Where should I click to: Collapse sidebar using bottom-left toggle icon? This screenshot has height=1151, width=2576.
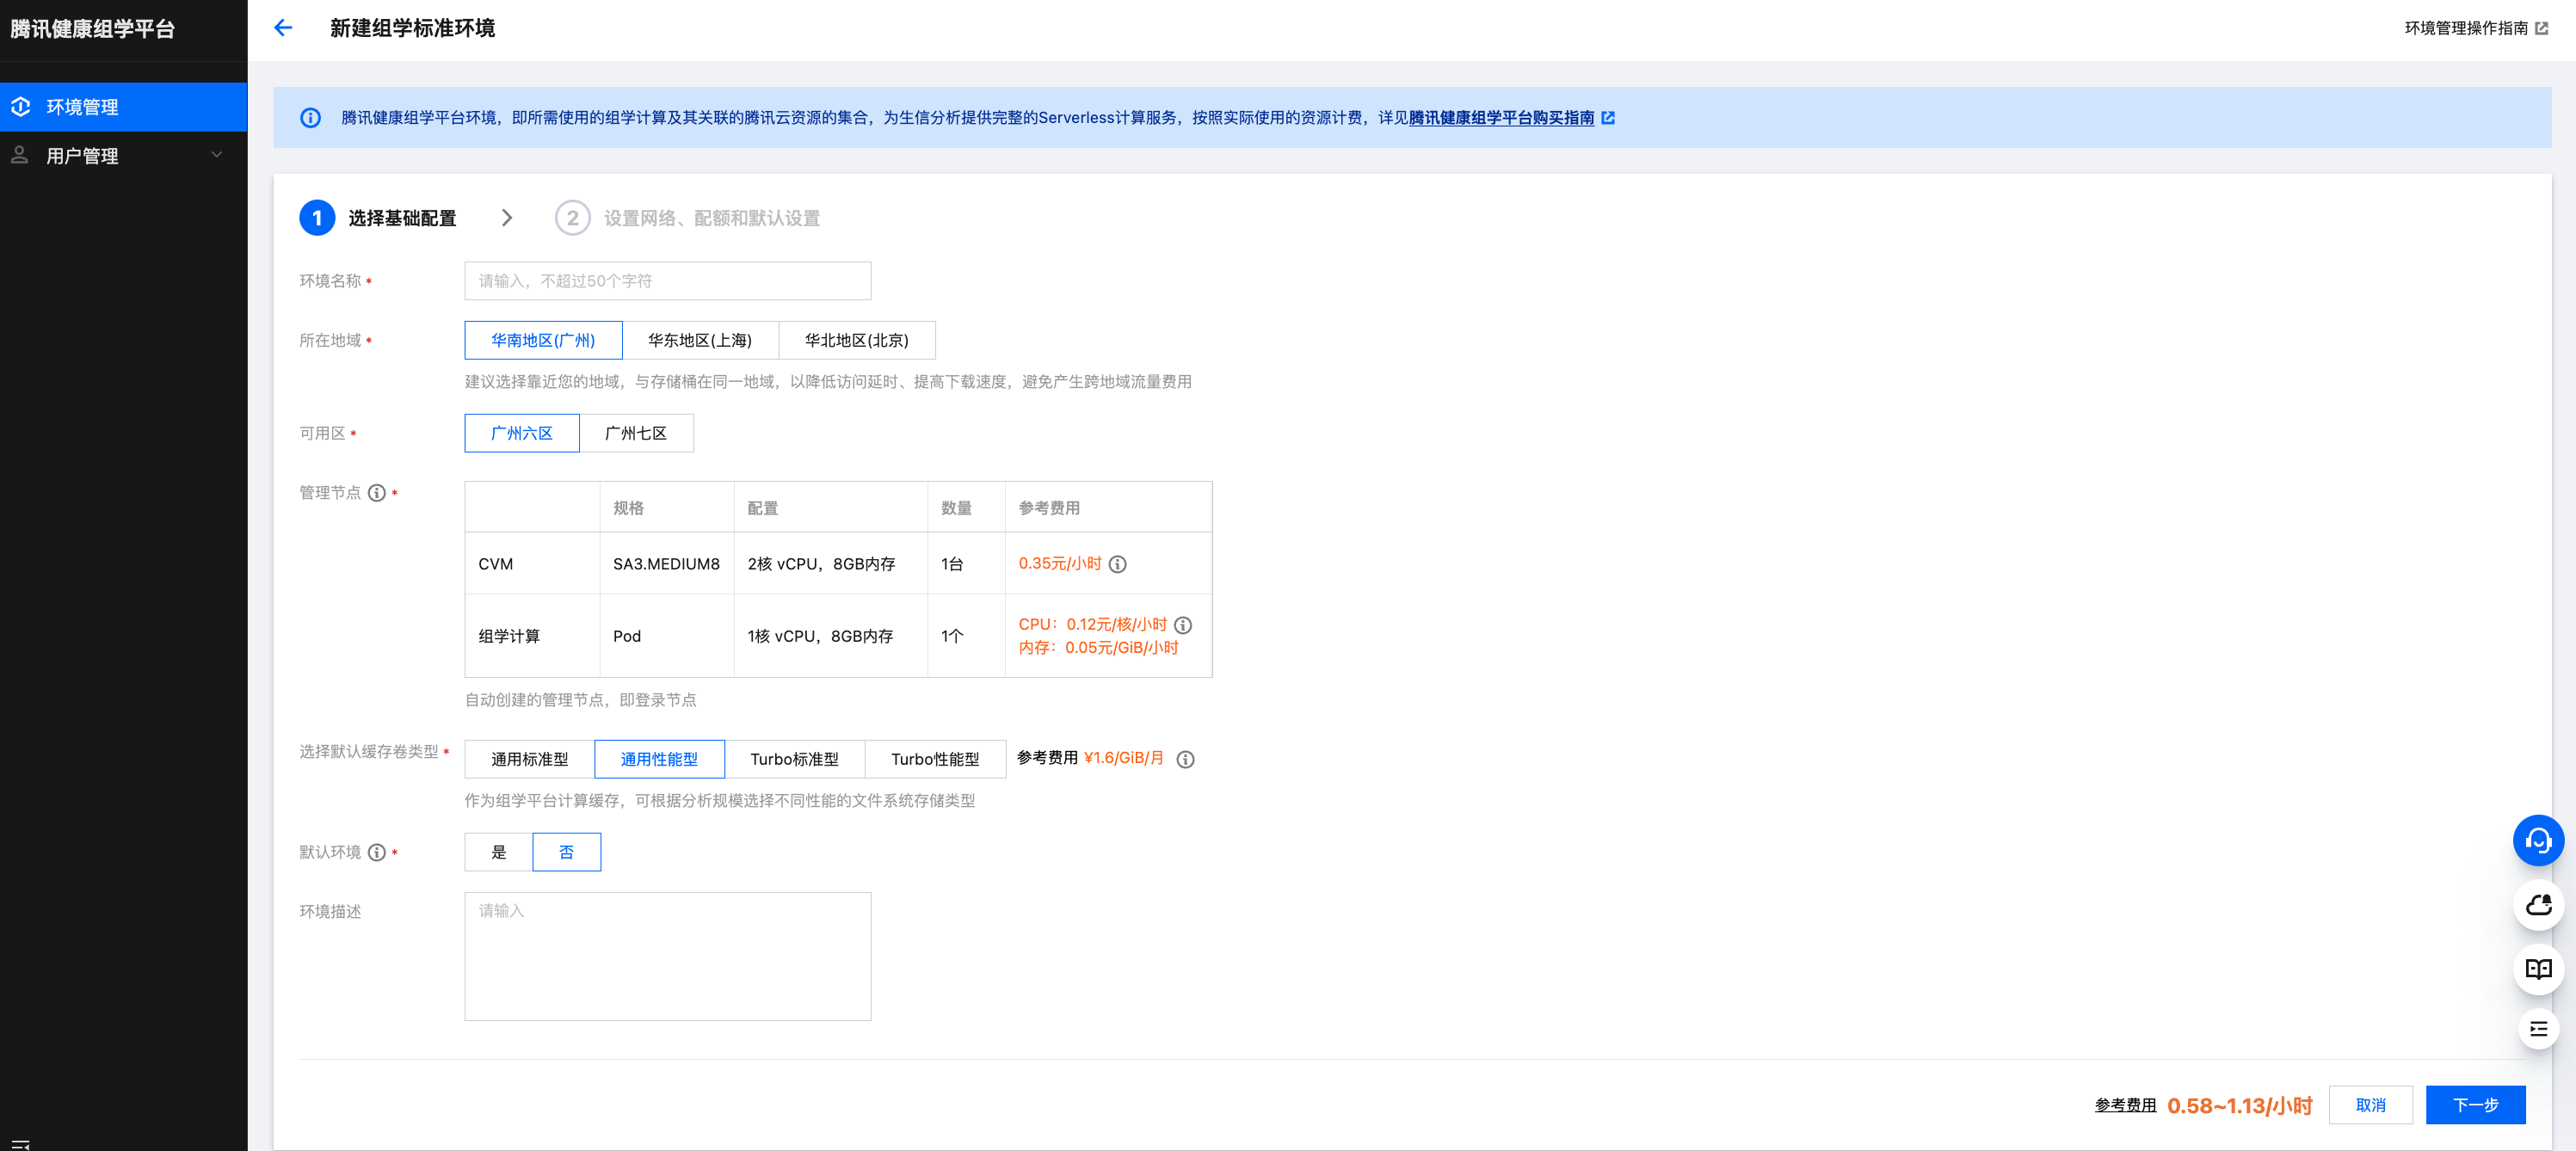click(x=20, y=1143)
